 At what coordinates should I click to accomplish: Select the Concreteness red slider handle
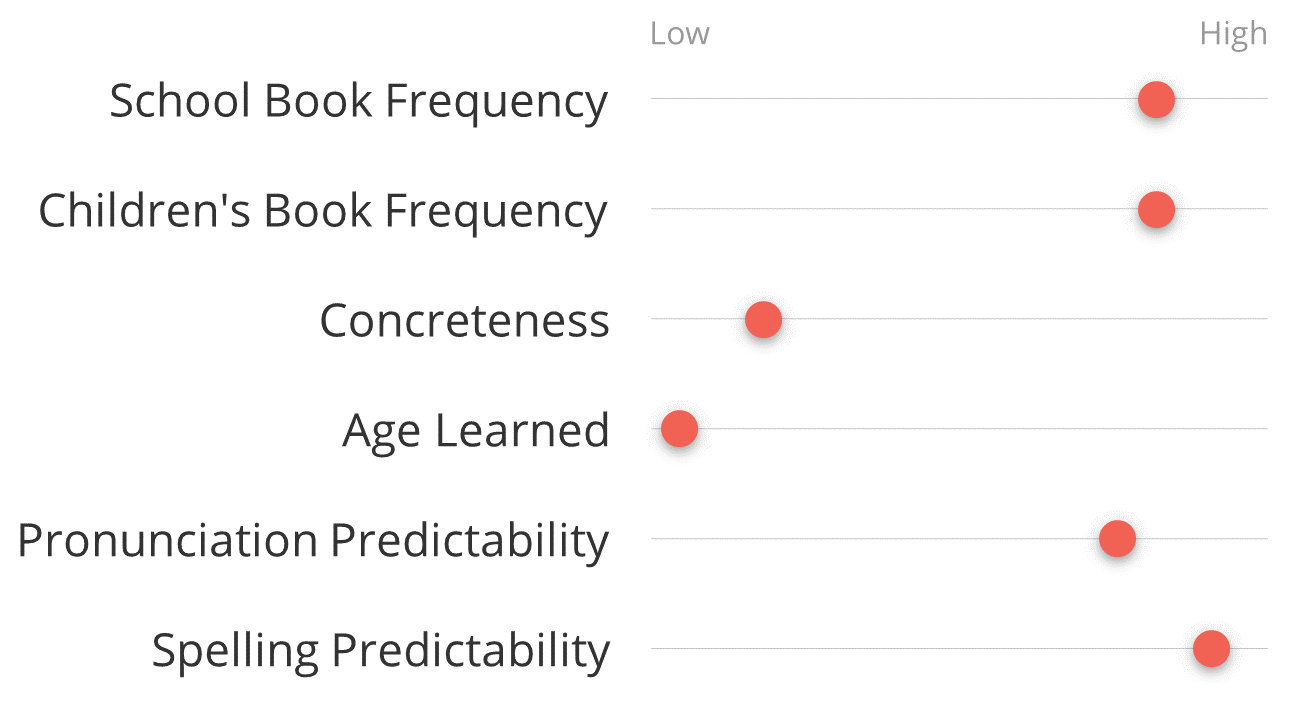(x=763, y=320)
